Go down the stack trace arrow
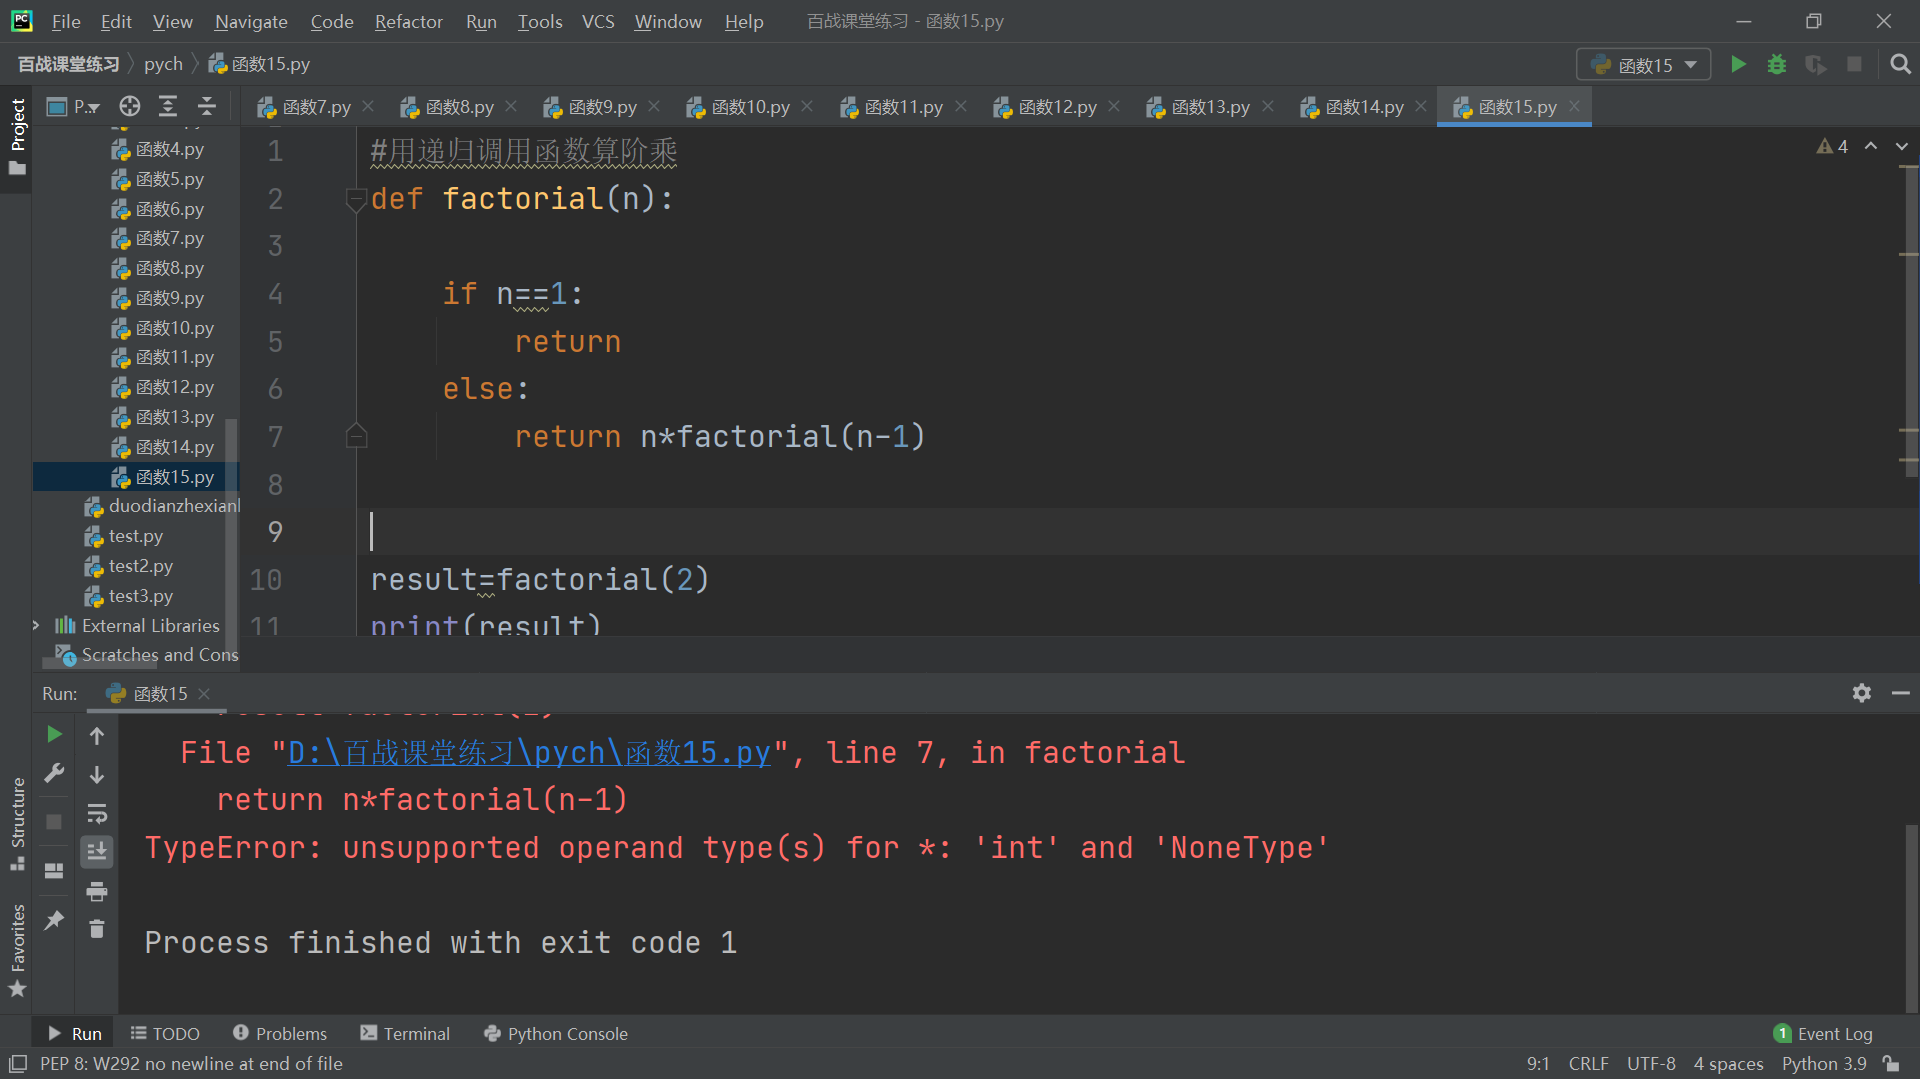 97,775
